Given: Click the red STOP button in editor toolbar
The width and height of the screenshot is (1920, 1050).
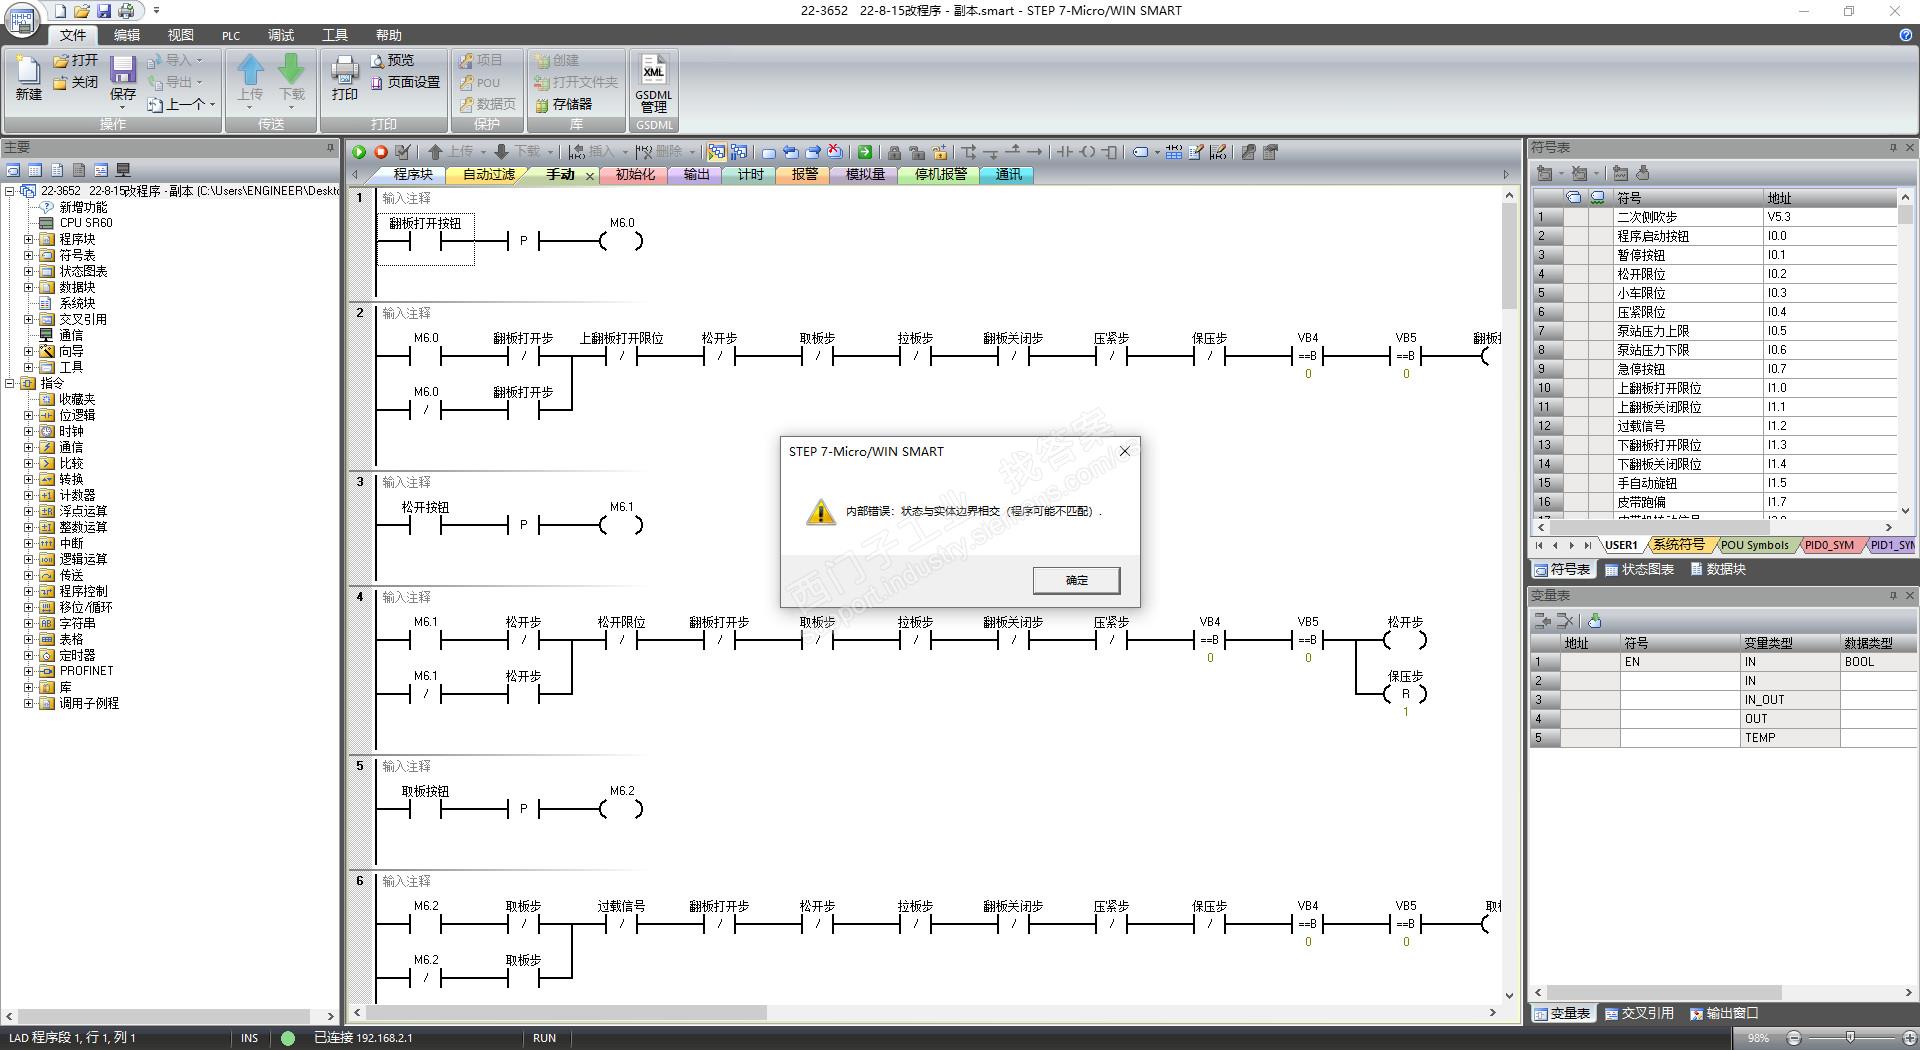Looking at the screenshot, I should click(381, 152).
